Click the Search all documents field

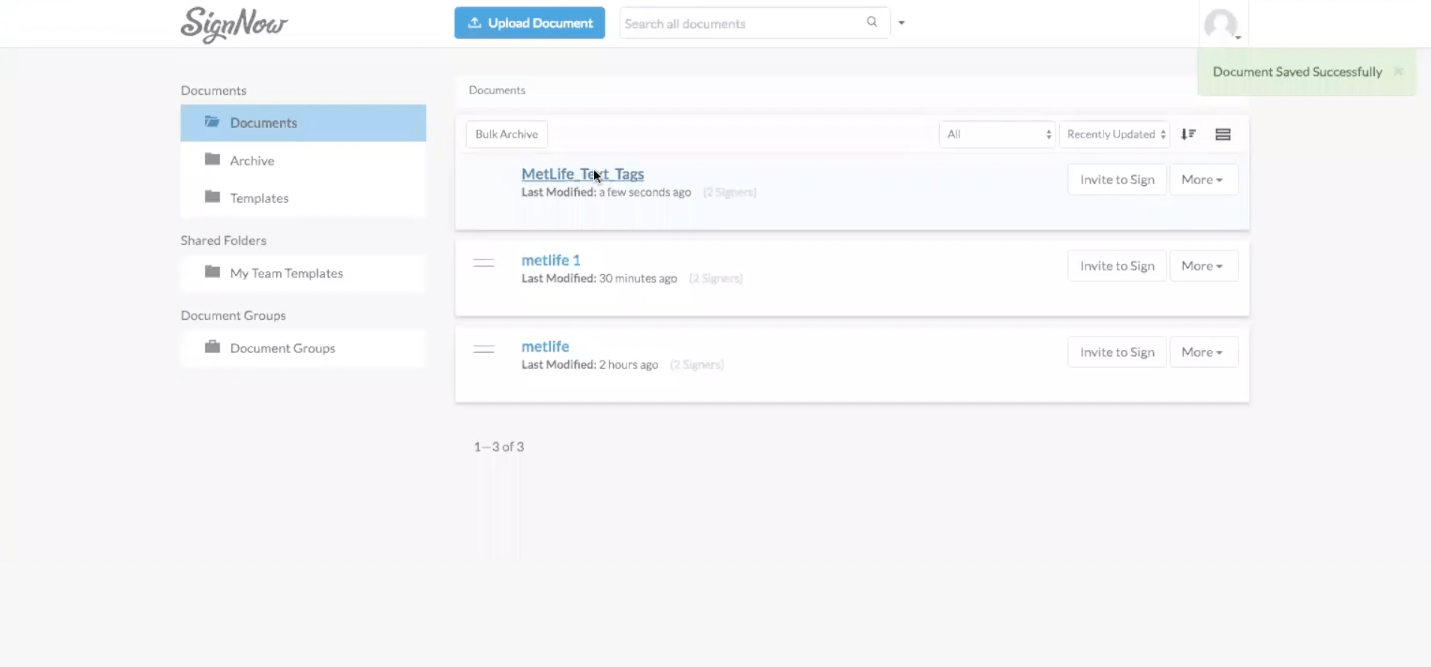tap(740, 23)
